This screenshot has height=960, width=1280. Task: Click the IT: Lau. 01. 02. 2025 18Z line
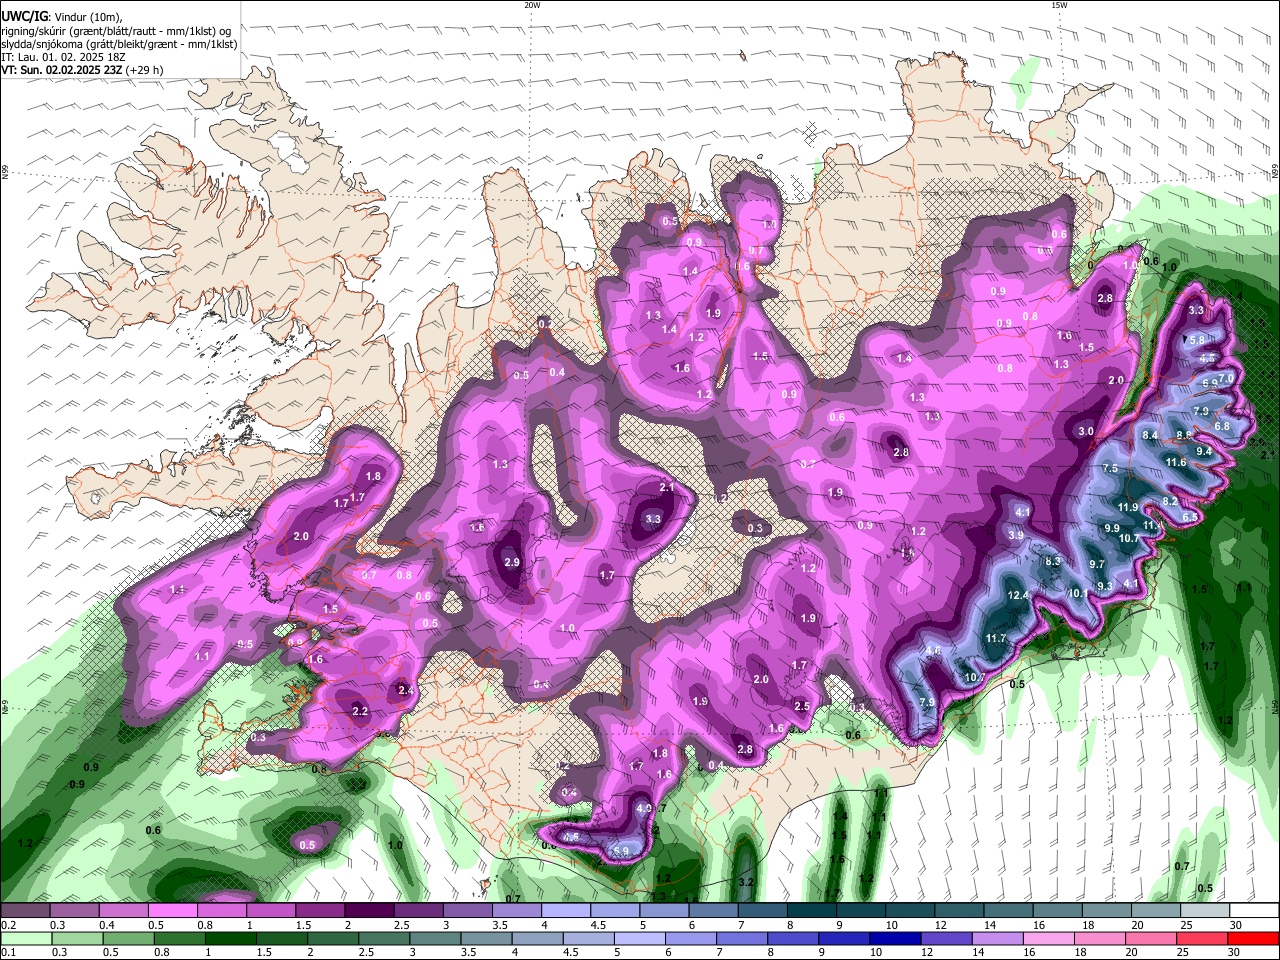click(63, 57)
